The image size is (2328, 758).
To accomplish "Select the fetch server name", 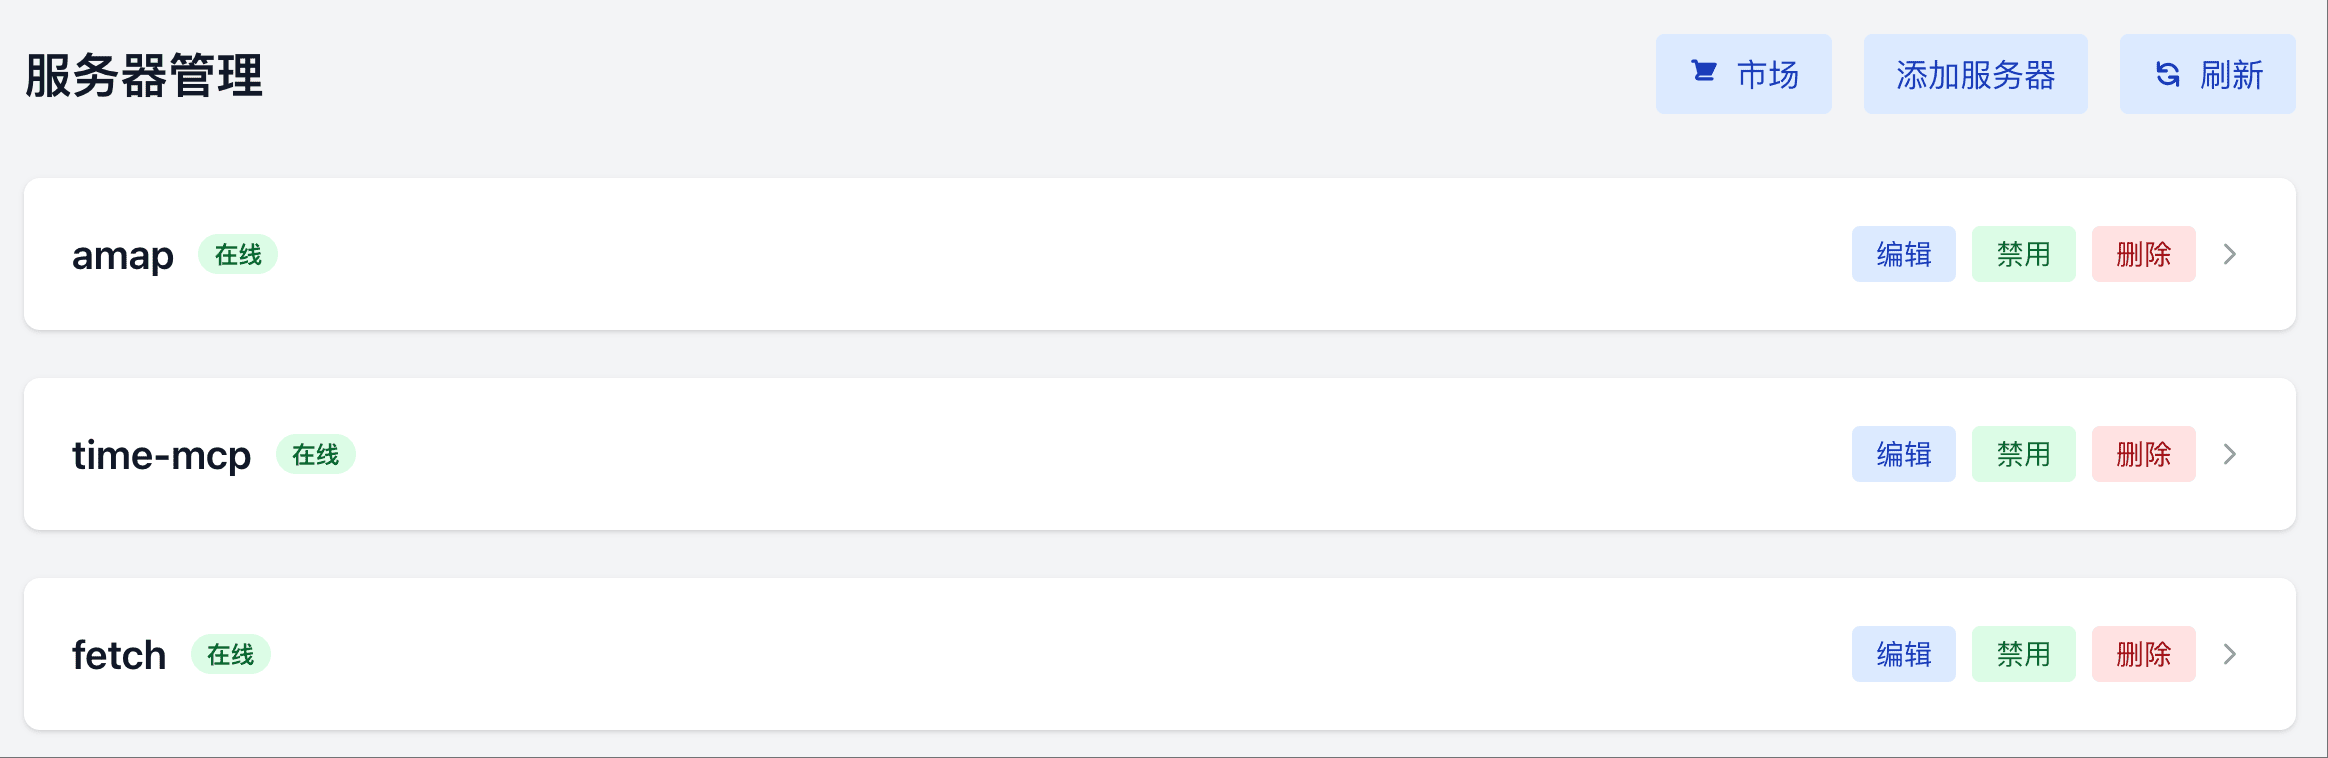I will click(x=119, y=655).
